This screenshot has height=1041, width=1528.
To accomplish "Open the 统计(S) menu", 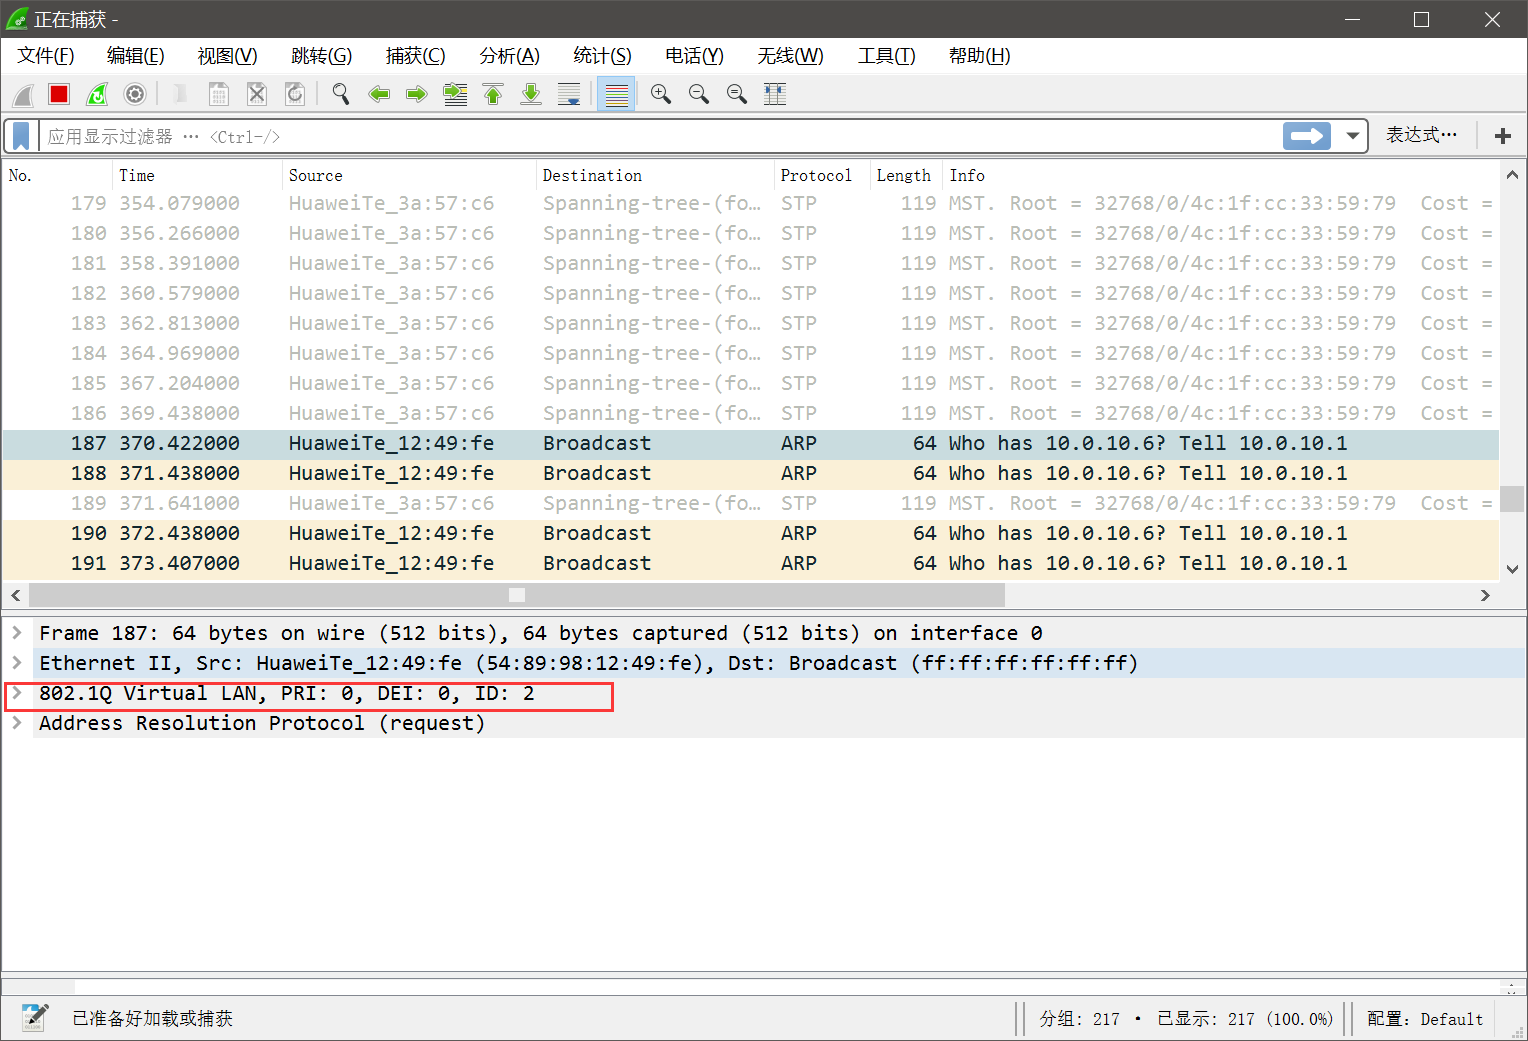I will point(603,56).
